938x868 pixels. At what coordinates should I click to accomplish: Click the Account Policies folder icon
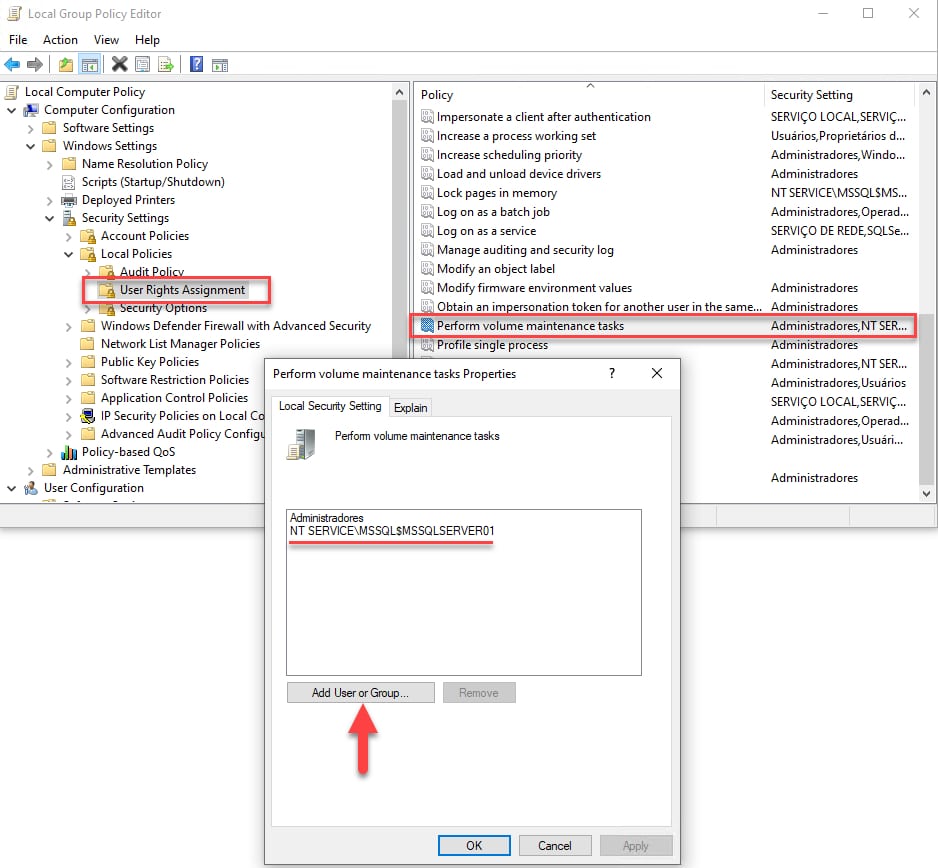(x=88, y=236)
